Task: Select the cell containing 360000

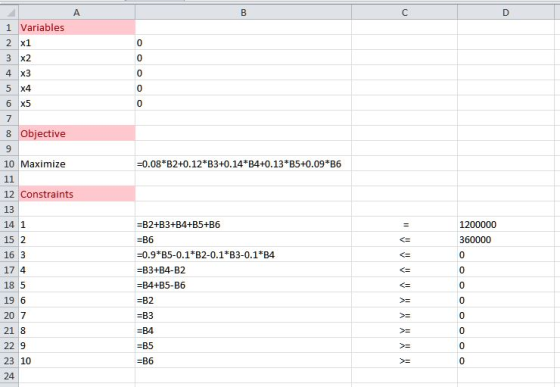Action: coord(506,240)
